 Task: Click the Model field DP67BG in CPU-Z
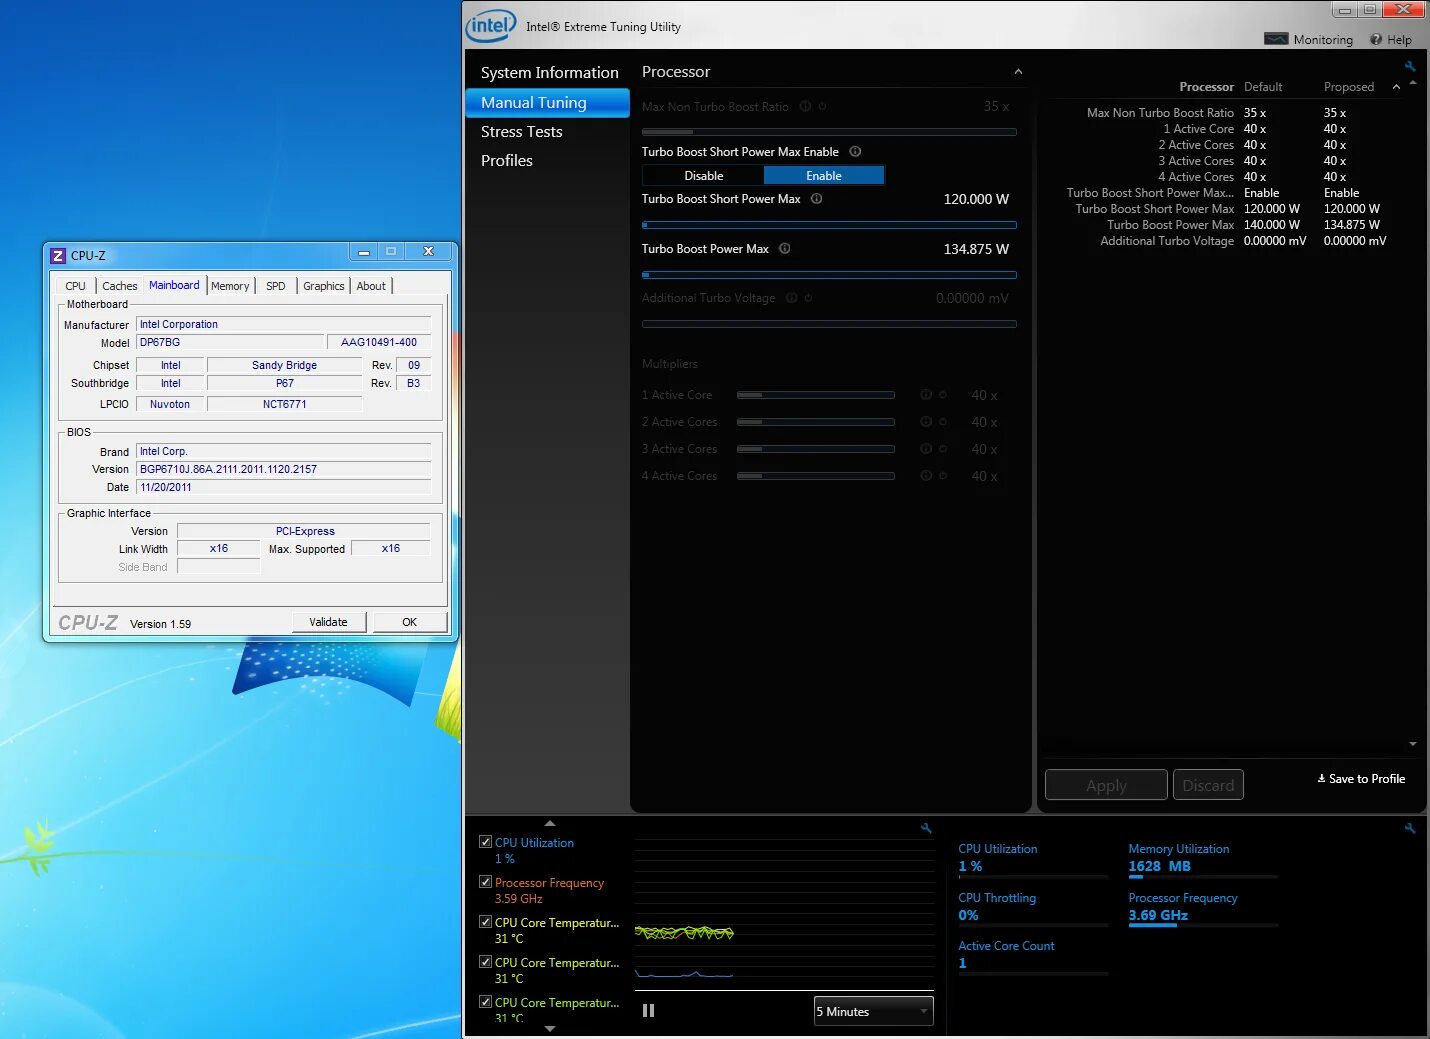[x=229, y=342]
